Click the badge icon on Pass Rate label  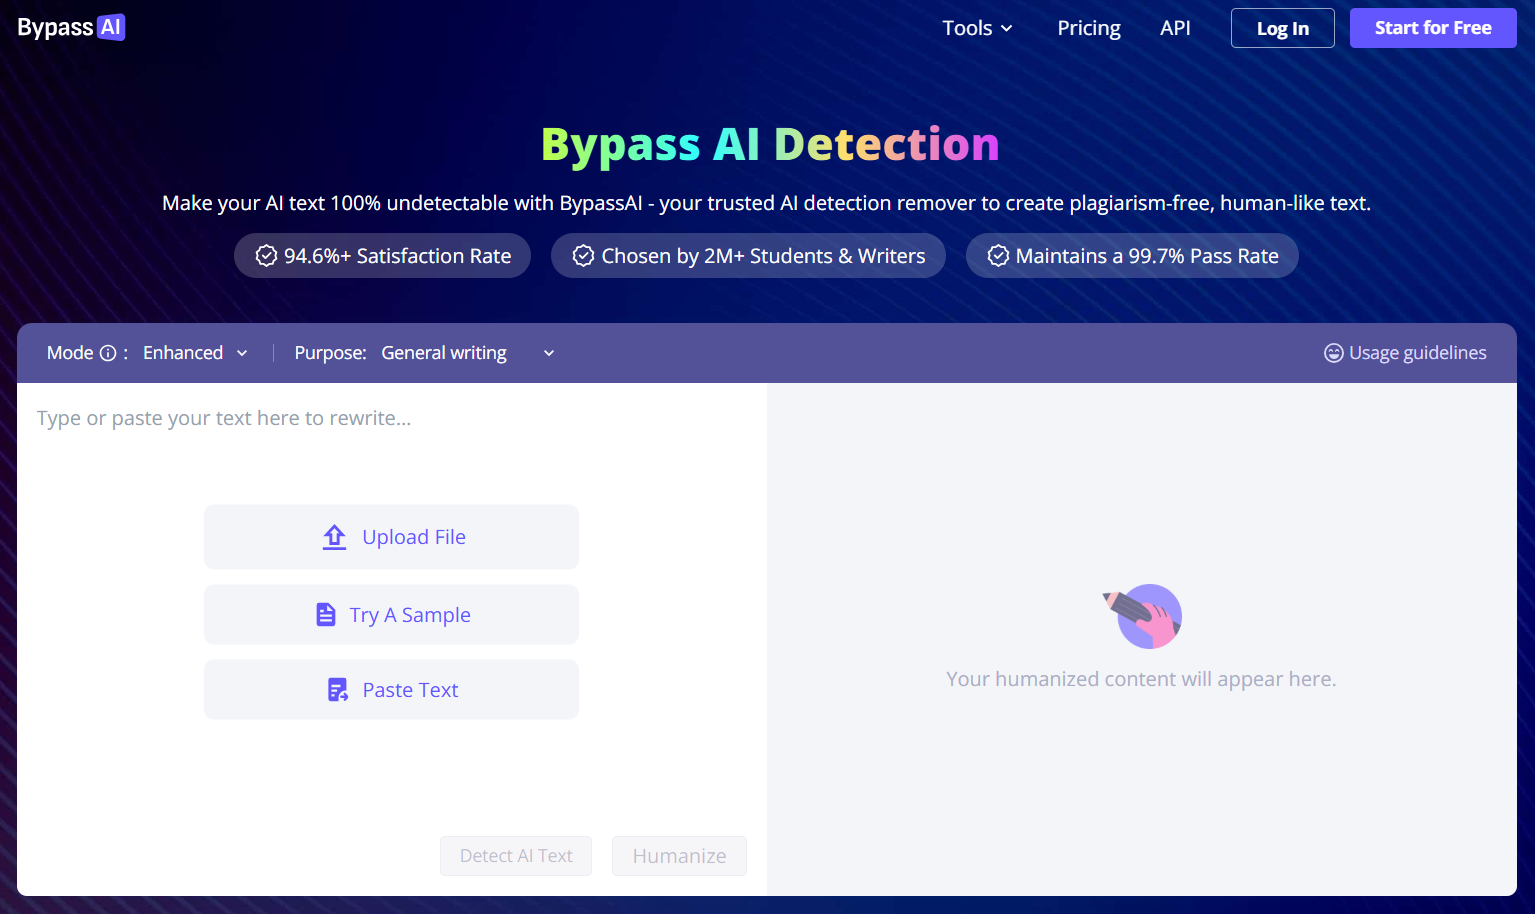[x=997, y=255]
